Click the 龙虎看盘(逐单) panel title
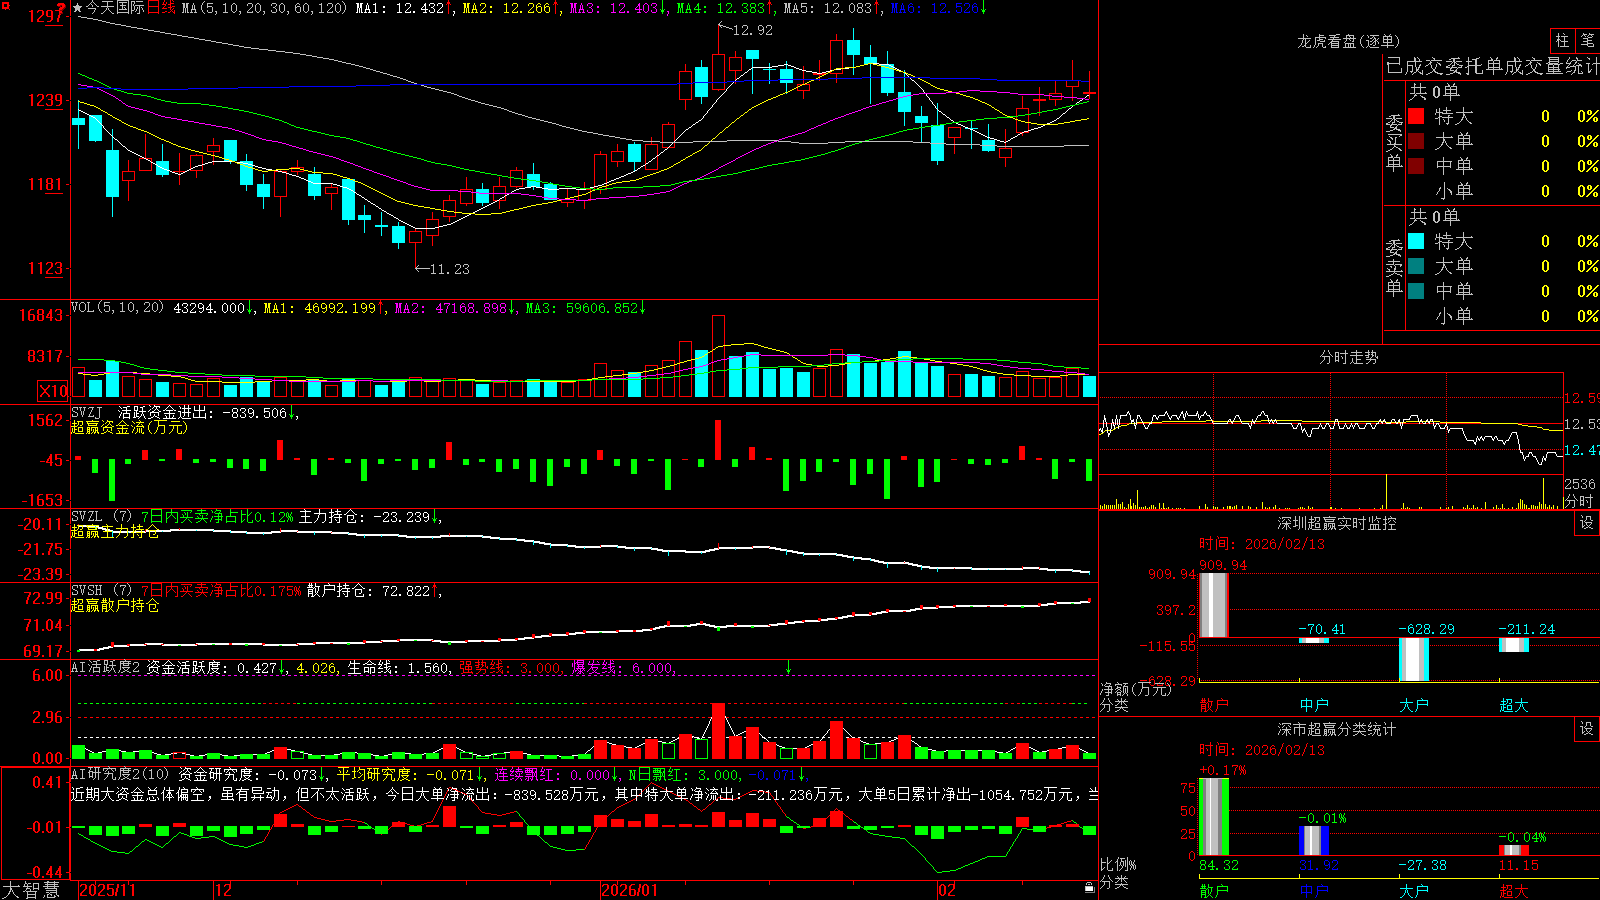1600x900 pixels. tap(1349, 41)
